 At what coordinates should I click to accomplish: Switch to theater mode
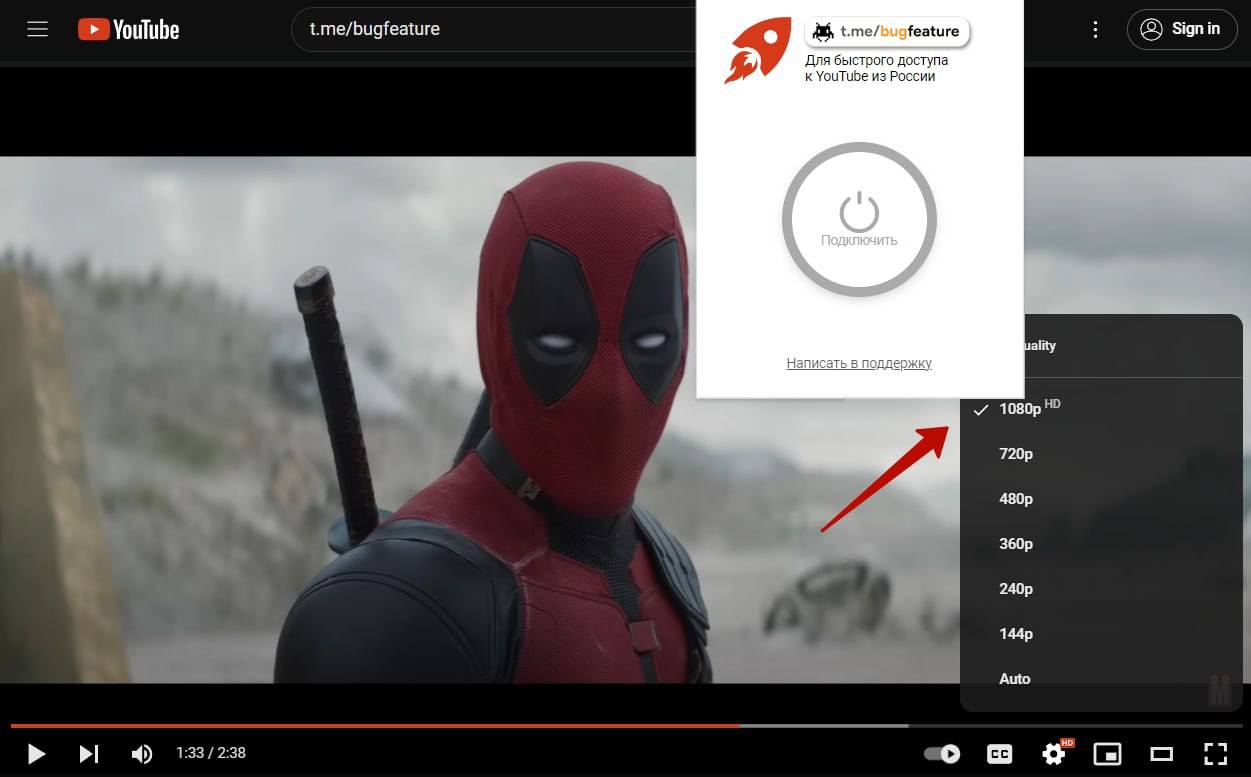(x=1161, y=753)
